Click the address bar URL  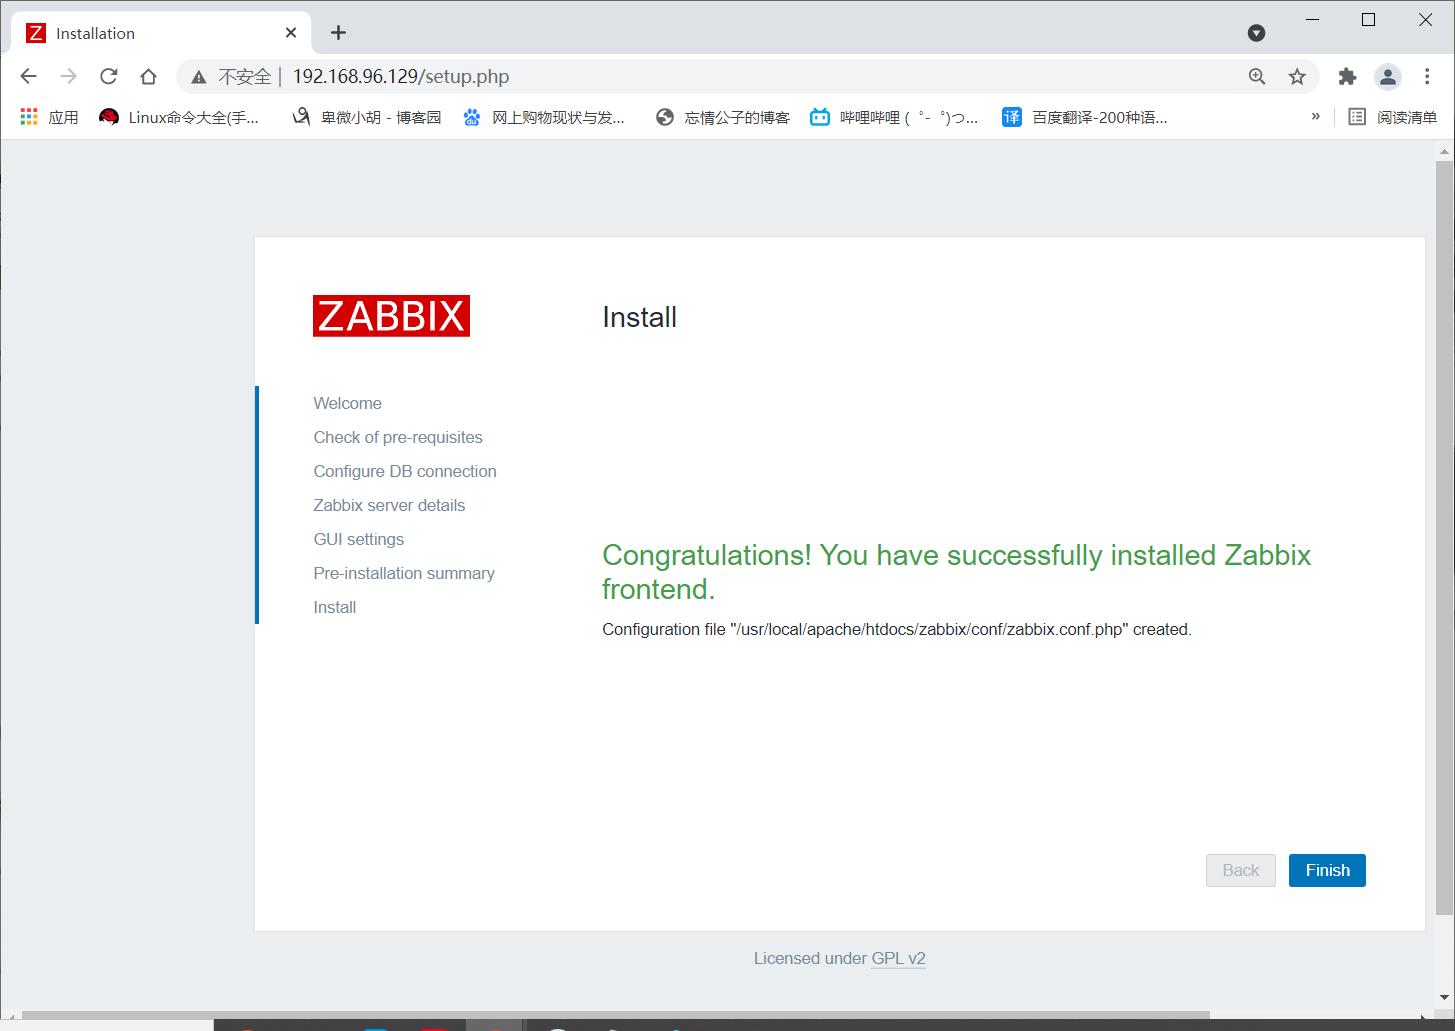[401, 77]
